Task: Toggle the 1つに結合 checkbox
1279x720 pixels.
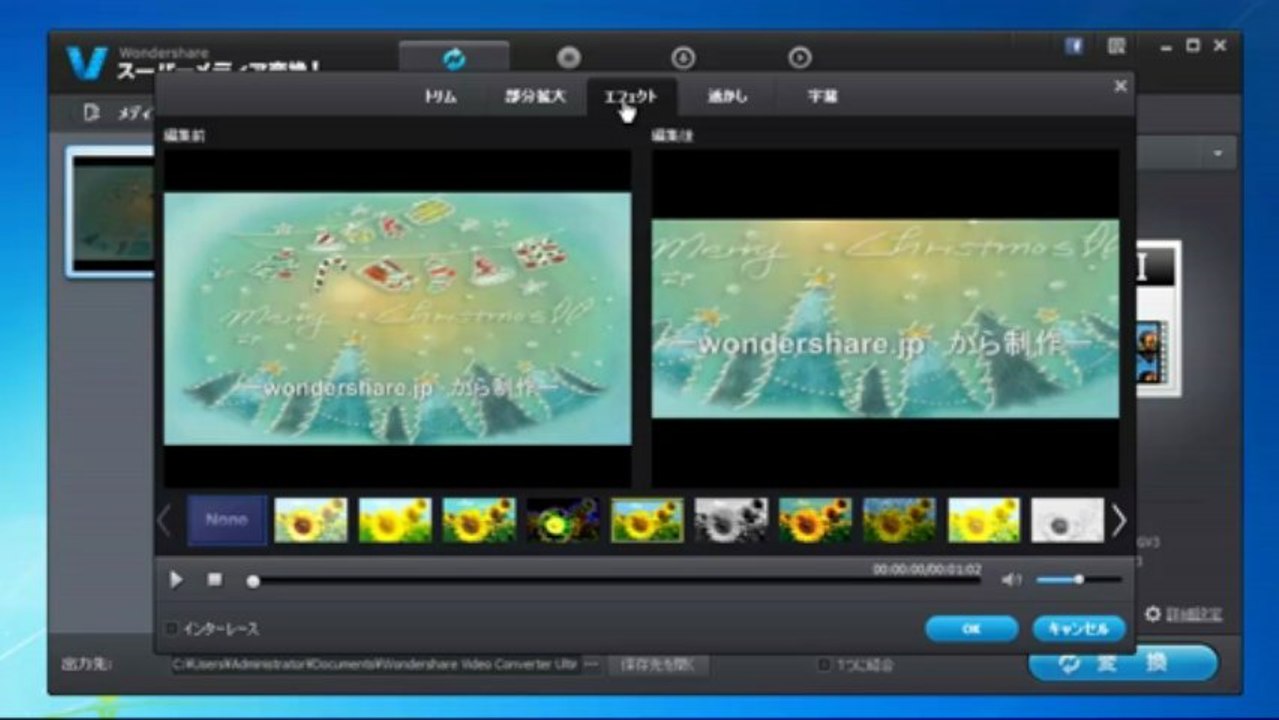Action: pyautogui.click(x=824, y=664)
